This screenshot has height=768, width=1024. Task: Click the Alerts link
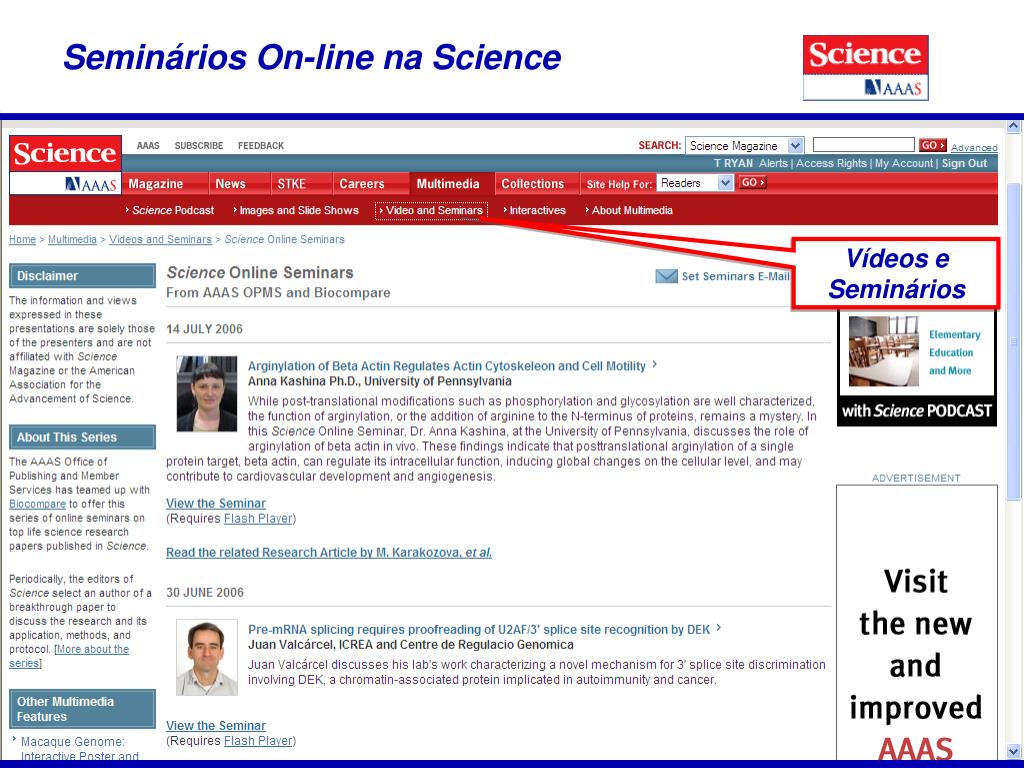773,163
